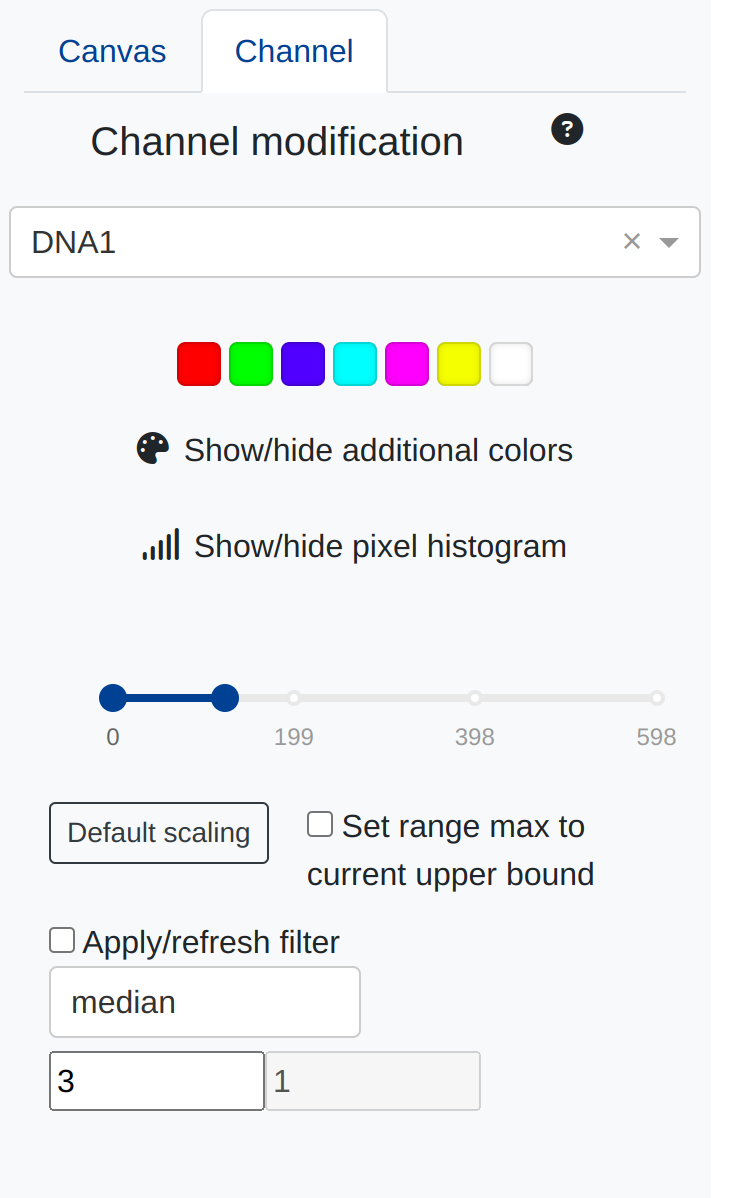
Task: Toggle the Apply/refresh filter checkbox
Action: pyautogui.click(x=62, y=941)
